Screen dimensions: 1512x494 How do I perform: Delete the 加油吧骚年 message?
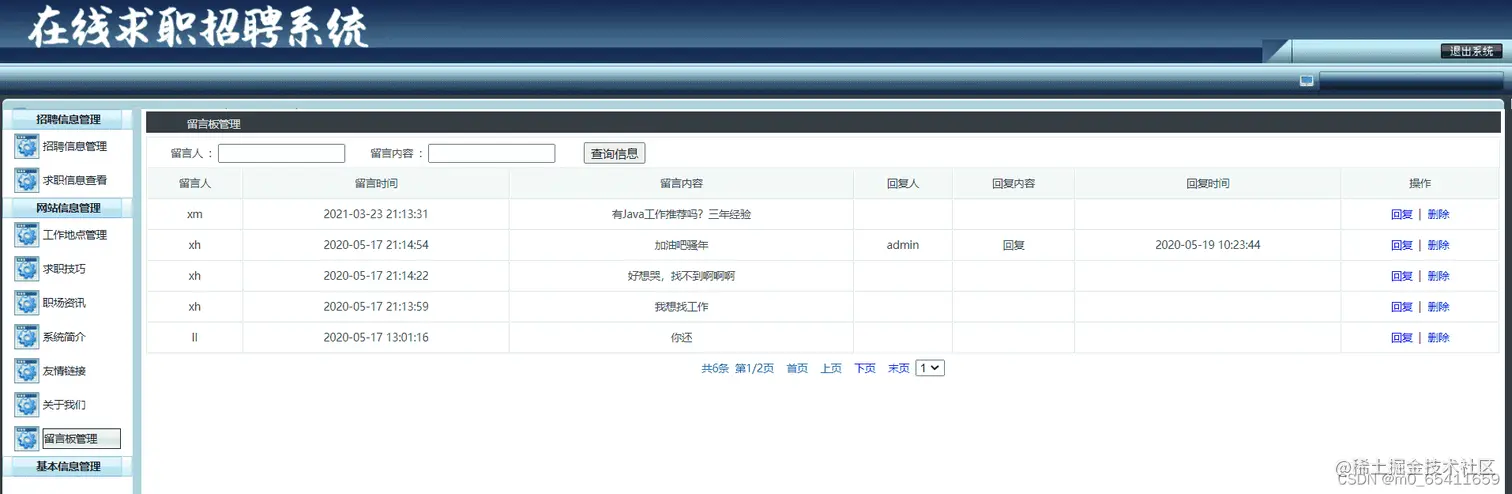tap(1438, 245)
